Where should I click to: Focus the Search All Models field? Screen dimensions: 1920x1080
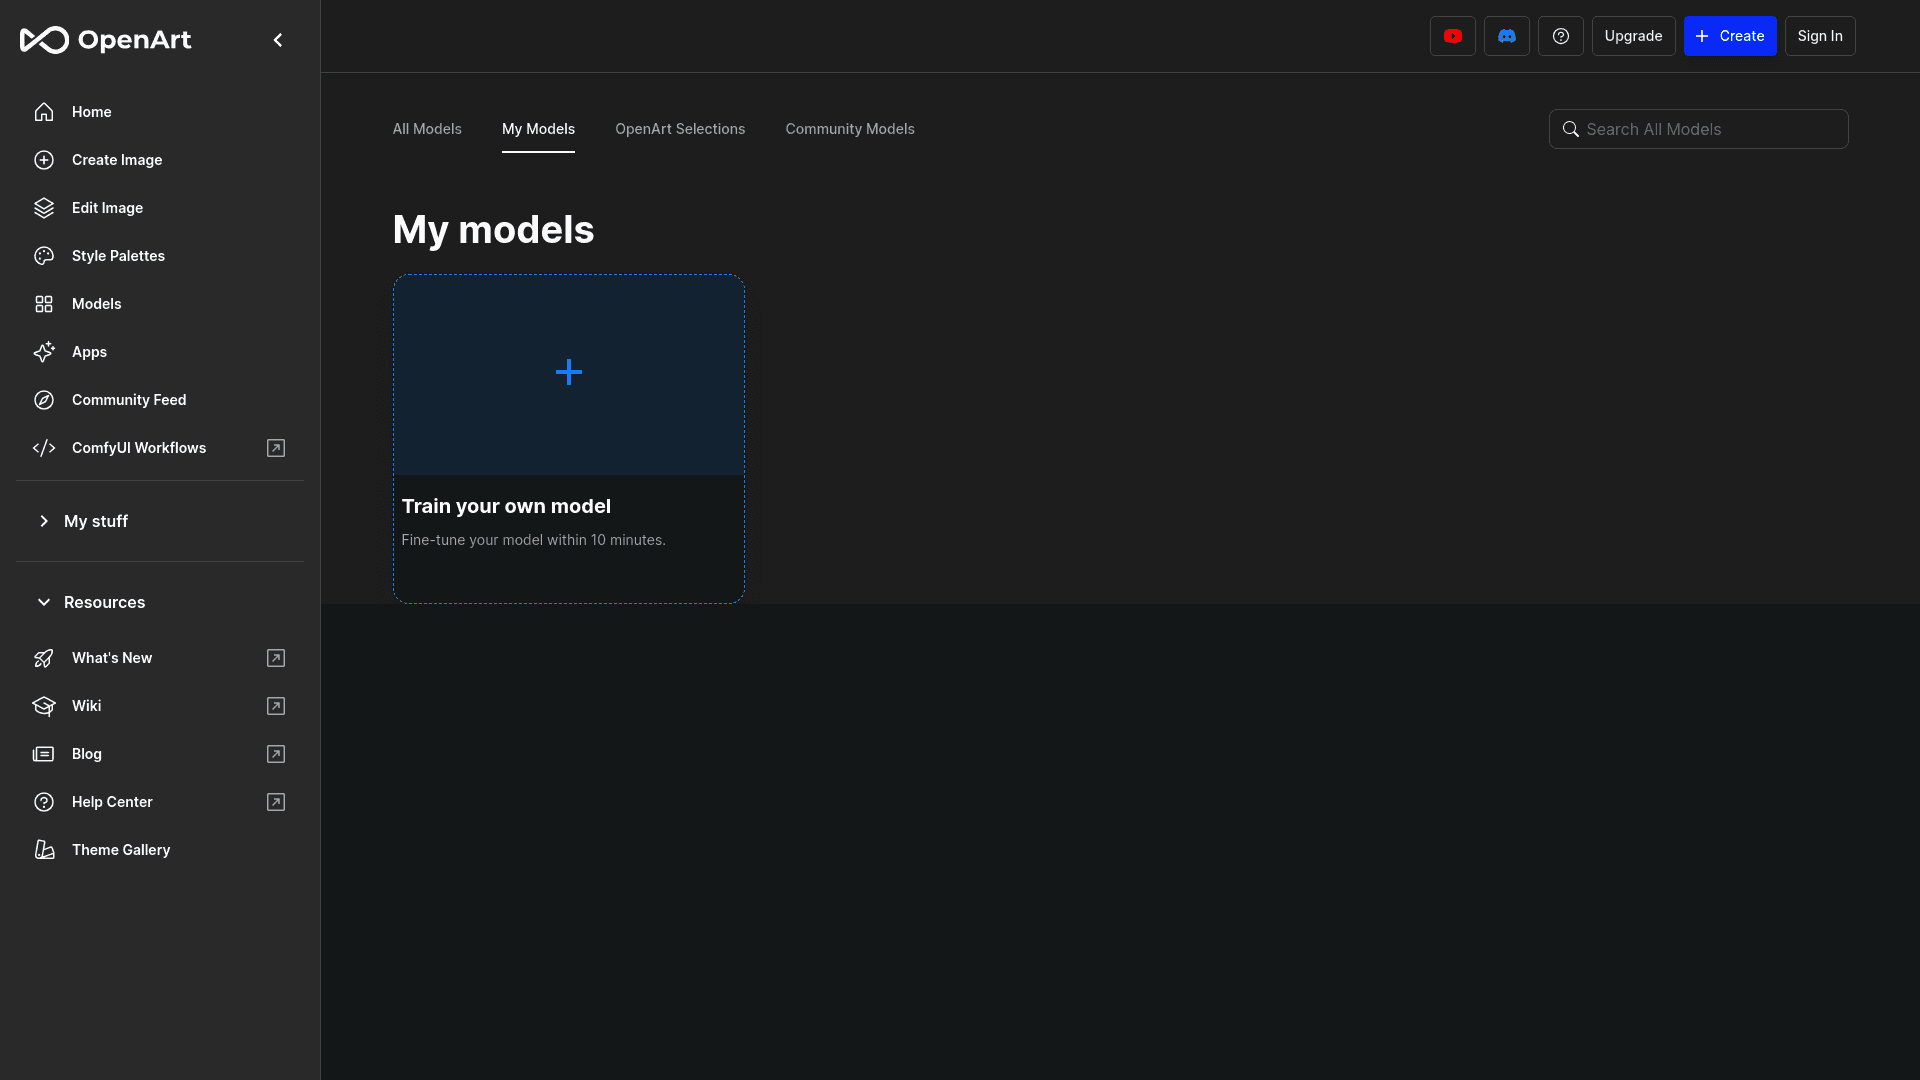click(1710, 129)
